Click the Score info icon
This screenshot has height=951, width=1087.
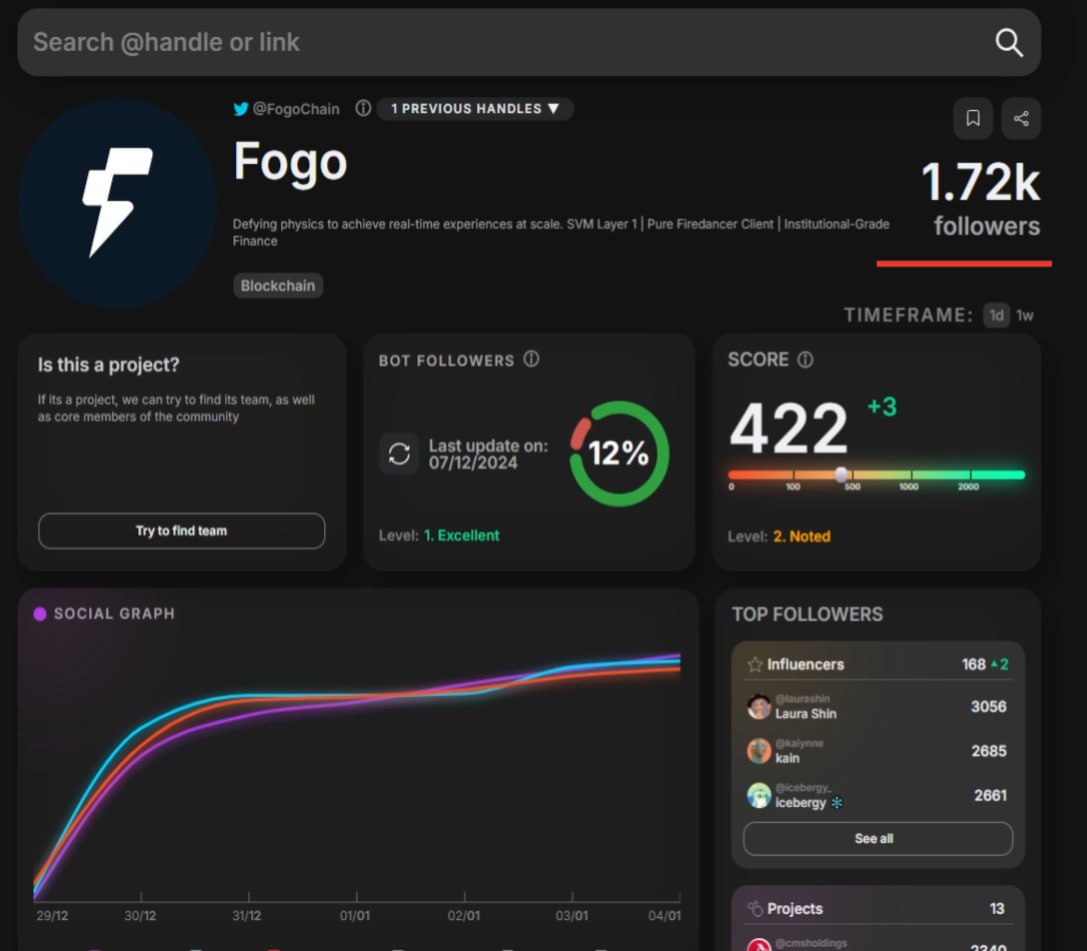805,360
